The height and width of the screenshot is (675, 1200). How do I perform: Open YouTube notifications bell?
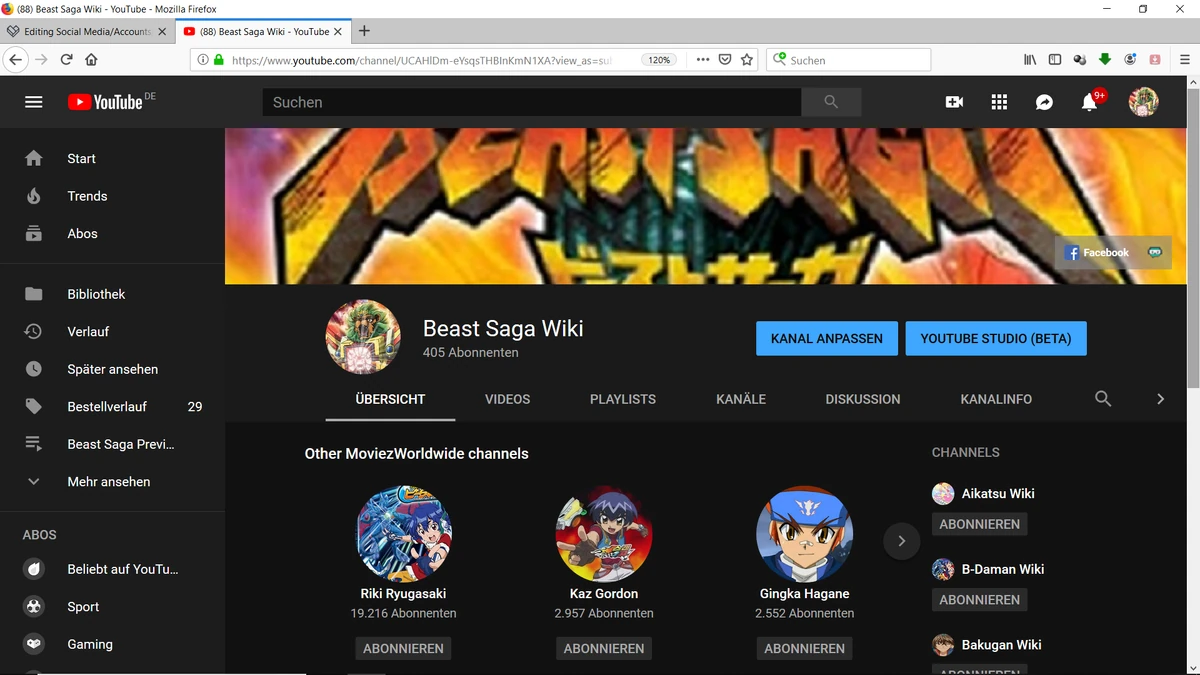click(1089, 101)
